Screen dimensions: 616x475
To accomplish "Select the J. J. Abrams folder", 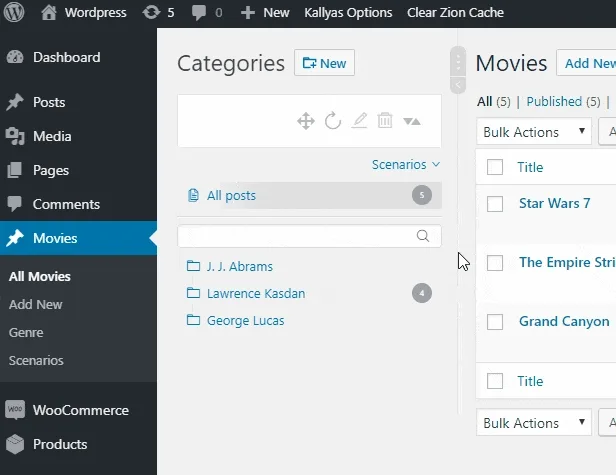I will click(x=239, y=266).
